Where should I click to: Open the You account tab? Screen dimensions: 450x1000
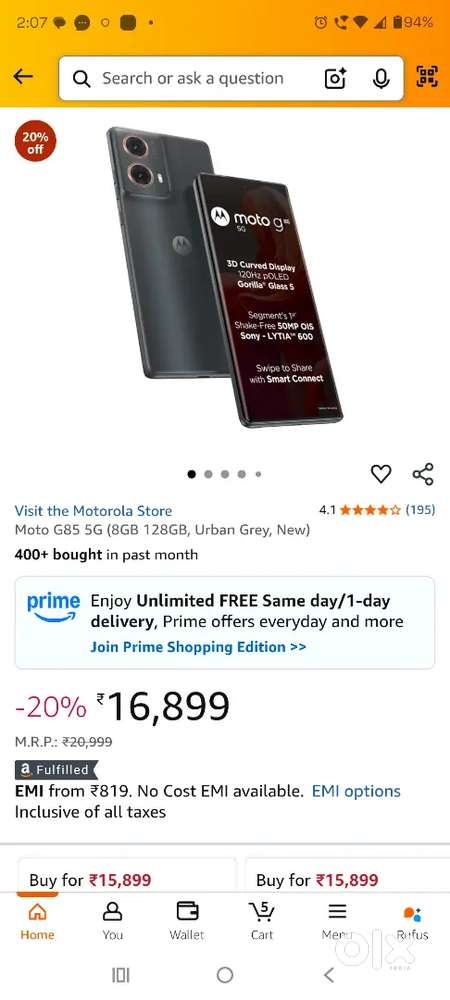click(112, 920)
